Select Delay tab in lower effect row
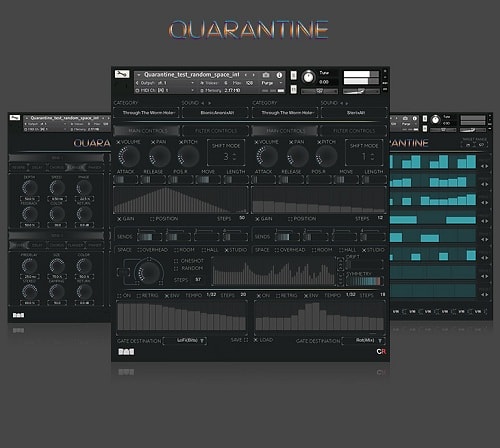The height and width of the screenshot is (448, 500). coord(37,245)
